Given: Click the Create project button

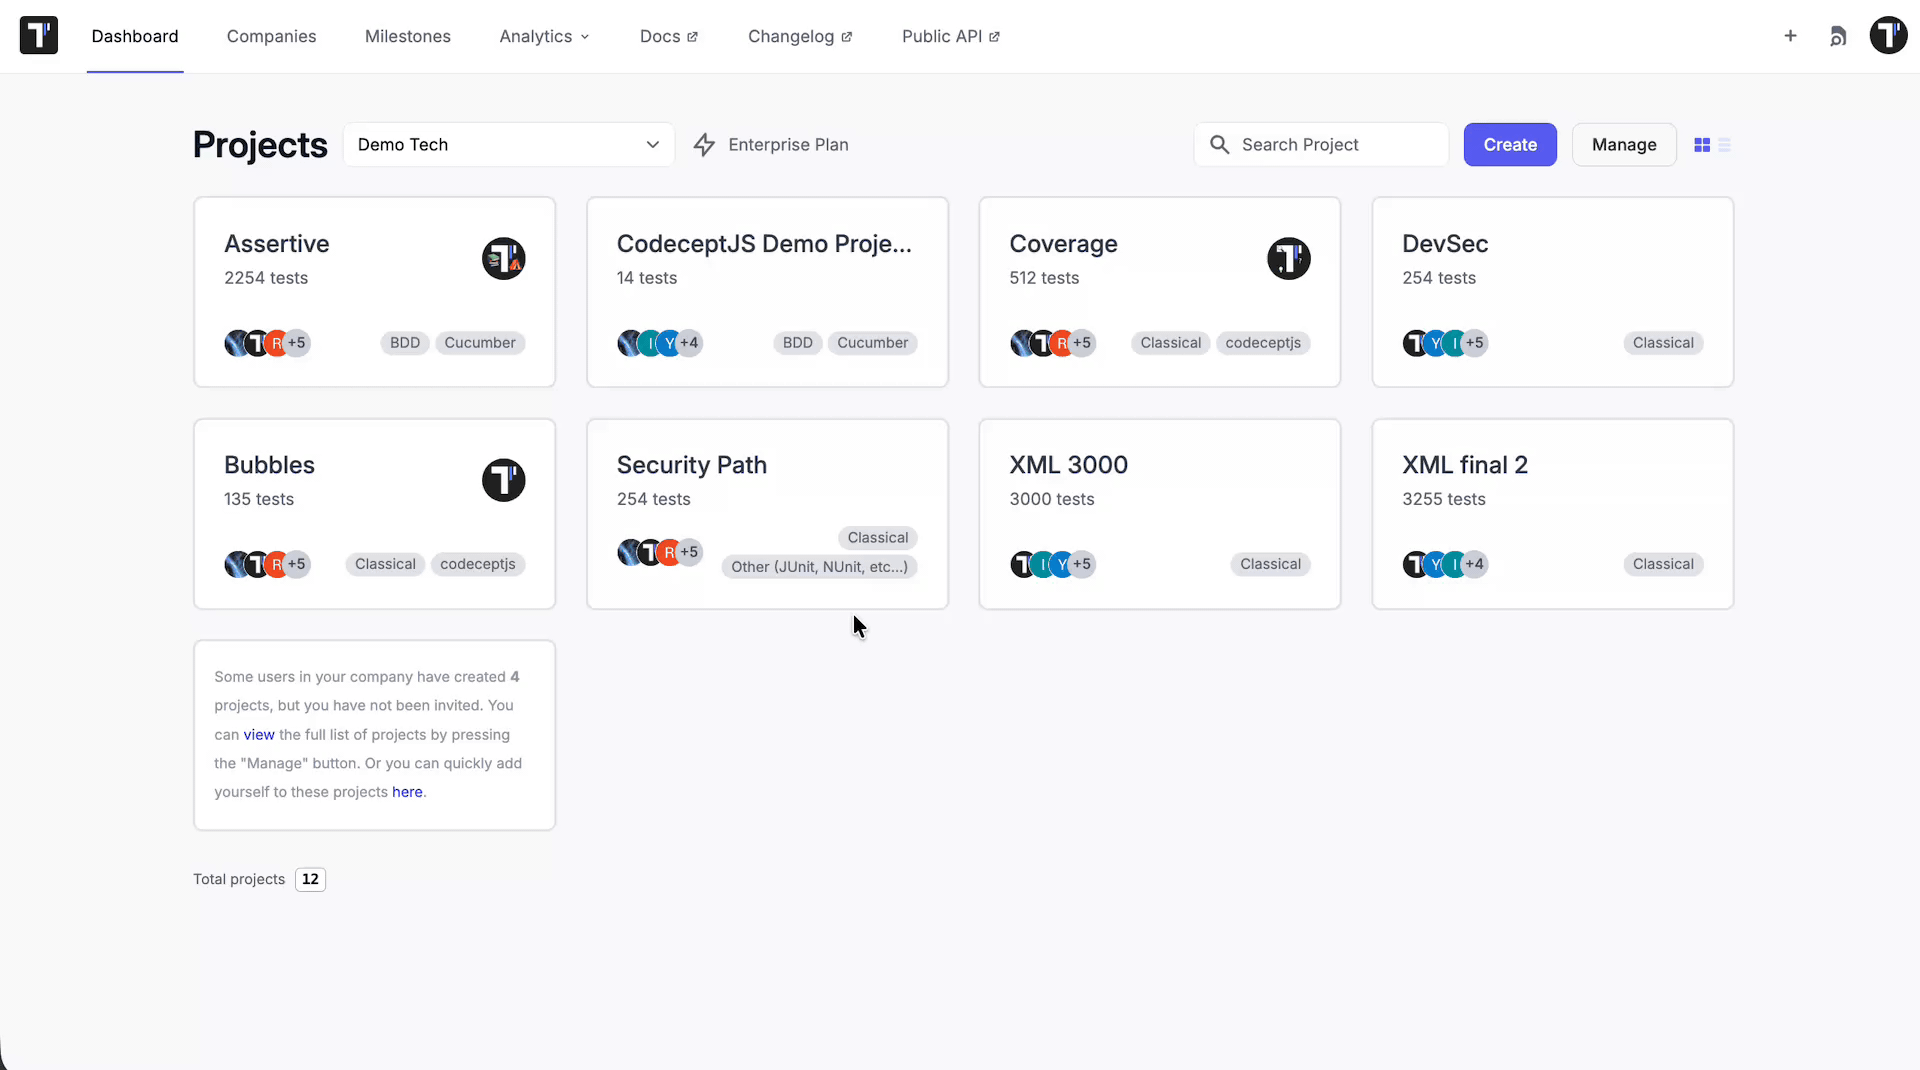Looking at the screenshot, I should pyautogui.click(x=1510, y=145).
